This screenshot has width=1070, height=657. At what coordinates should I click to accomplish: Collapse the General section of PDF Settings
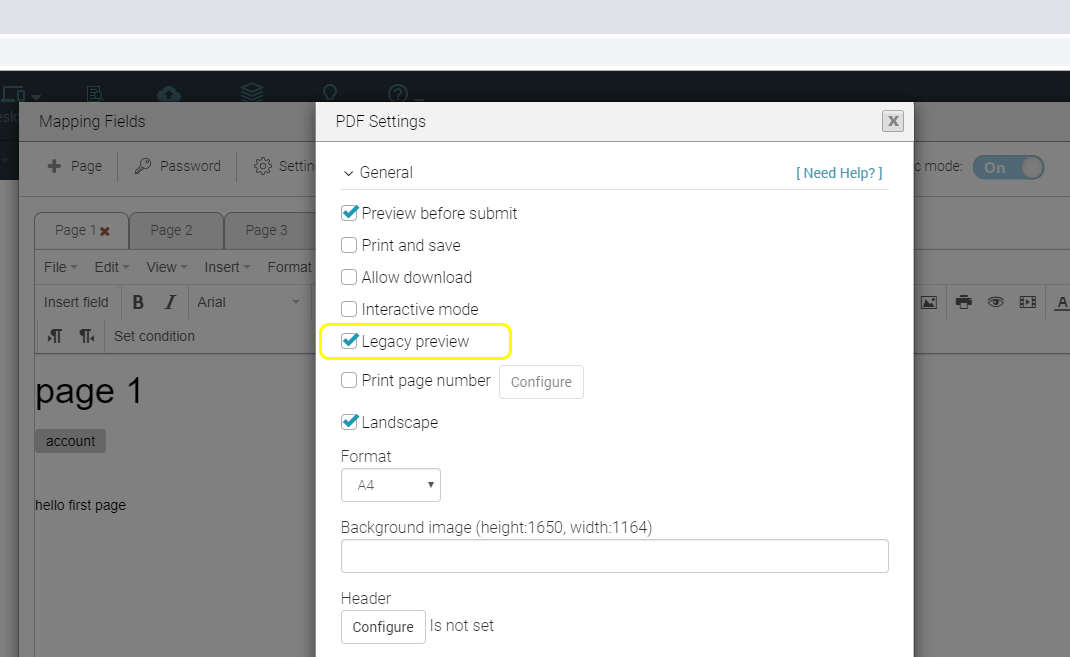click(x=348, y=172)
